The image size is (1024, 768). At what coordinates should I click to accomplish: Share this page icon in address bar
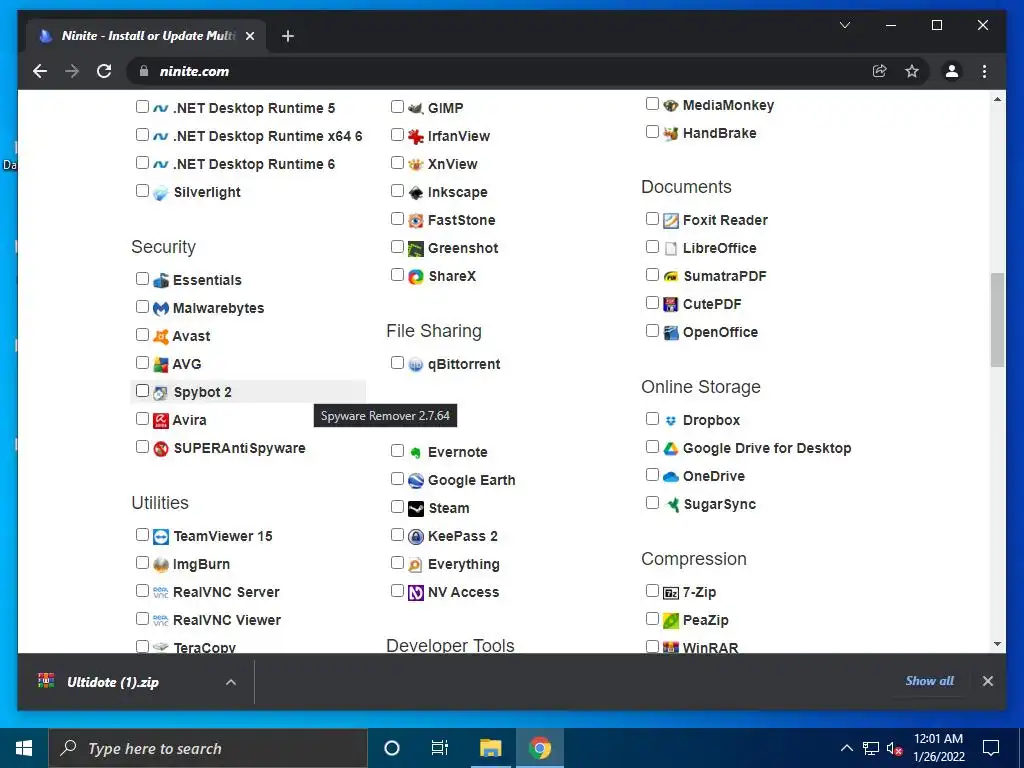click(x=880, y=71)
